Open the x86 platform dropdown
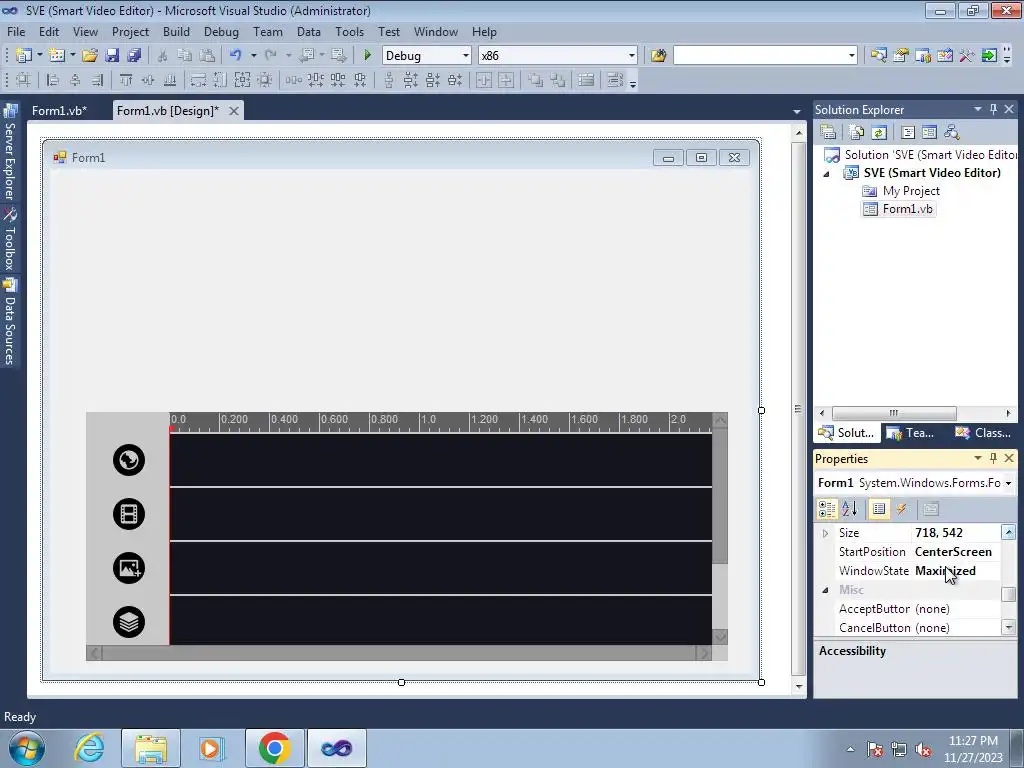The image size is (1024, 768). pyautogui.click(x=632, y=56)
